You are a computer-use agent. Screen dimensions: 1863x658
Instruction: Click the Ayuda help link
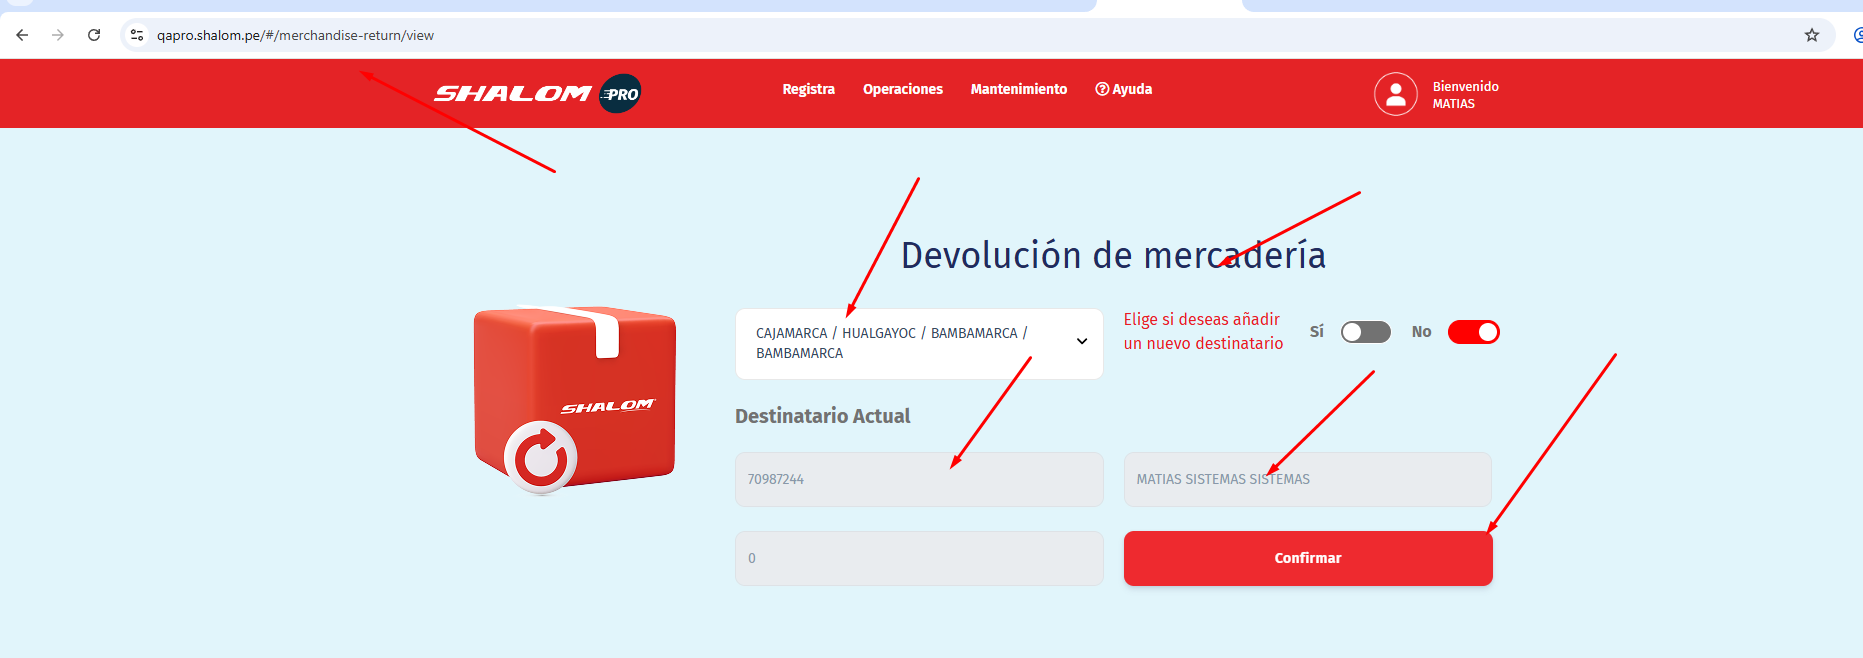tap(1123, 89)
